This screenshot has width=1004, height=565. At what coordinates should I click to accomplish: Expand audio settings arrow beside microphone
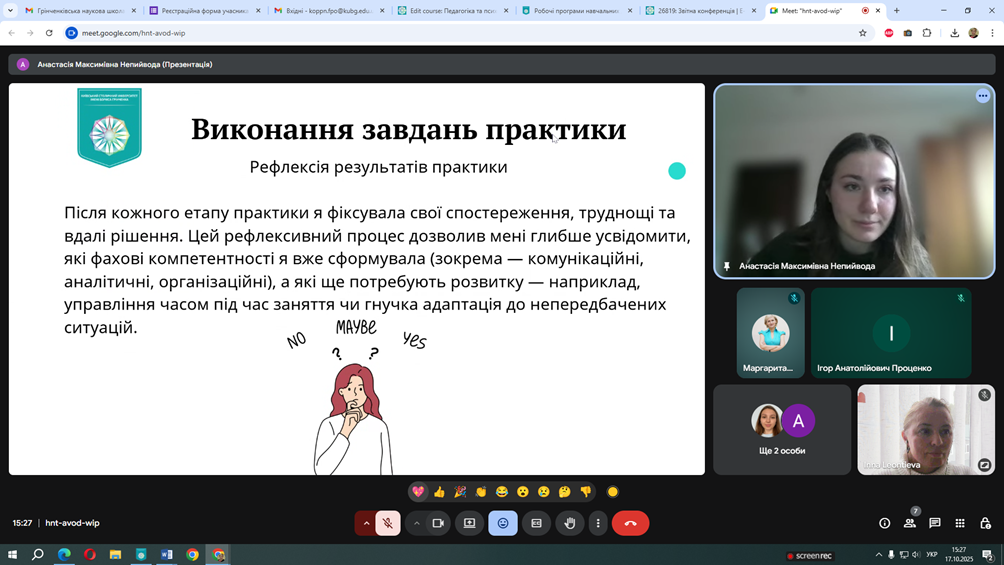point(366,523)
